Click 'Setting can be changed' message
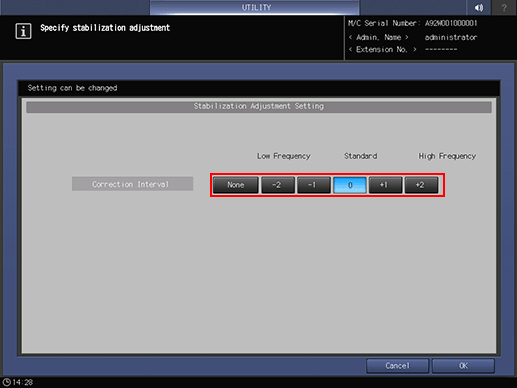Image resolution: width=517 pixels, height=388 pixels. (72, 88)
